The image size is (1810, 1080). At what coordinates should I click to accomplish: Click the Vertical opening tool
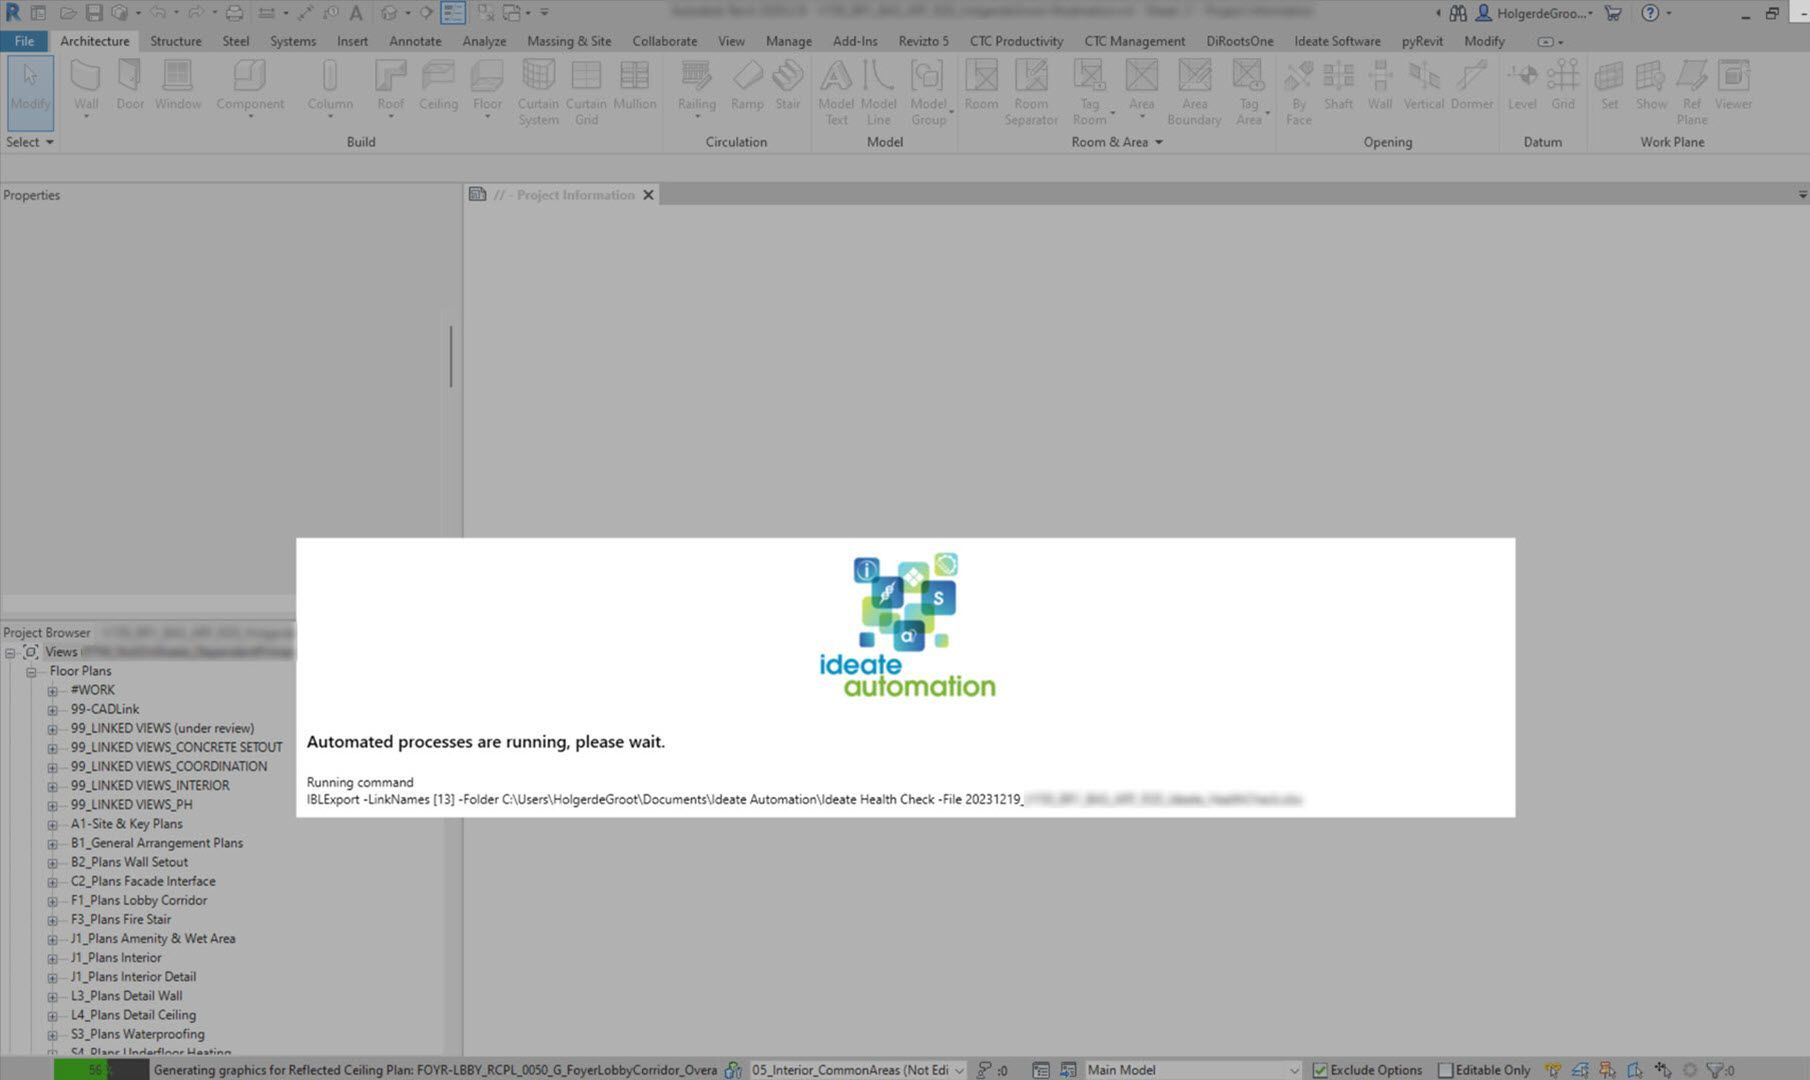point(1423,85)
